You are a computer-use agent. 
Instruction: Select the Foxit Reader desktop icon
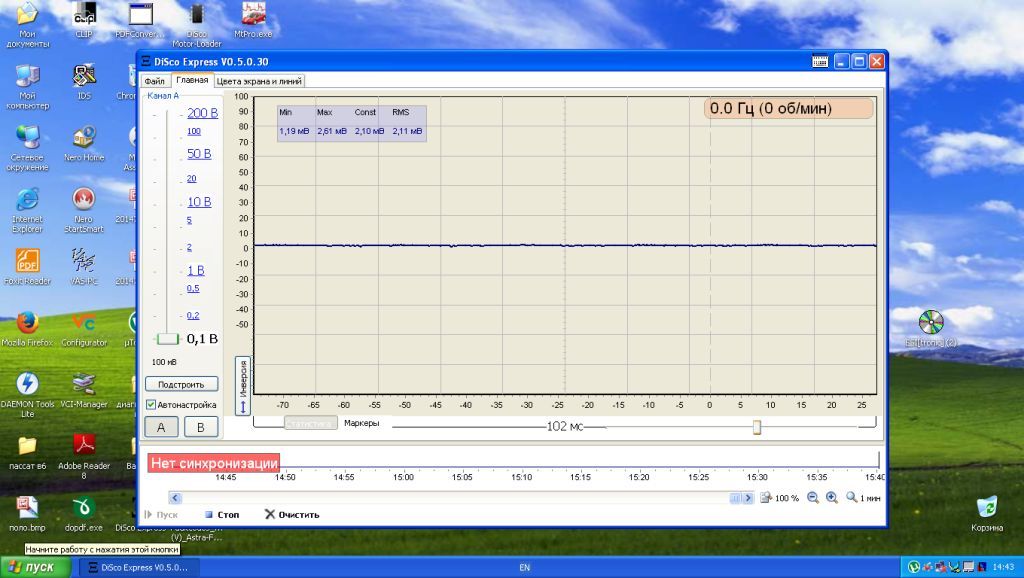[27, 267]
